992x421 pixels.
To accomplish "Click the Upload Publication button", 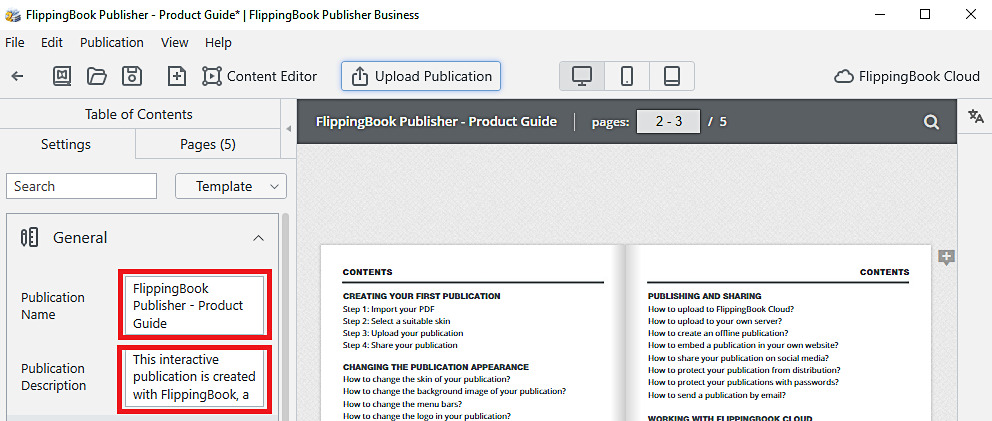I will point(421,76).
